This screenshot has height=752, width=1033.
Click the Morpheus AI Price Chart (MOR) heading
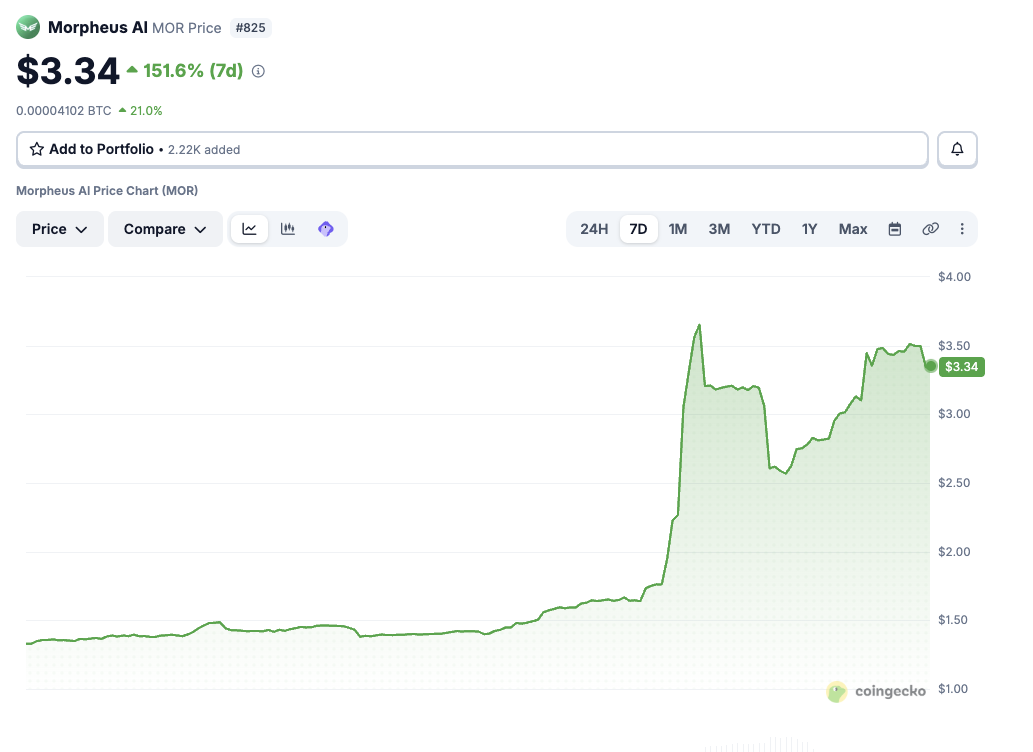pos(107,190)
